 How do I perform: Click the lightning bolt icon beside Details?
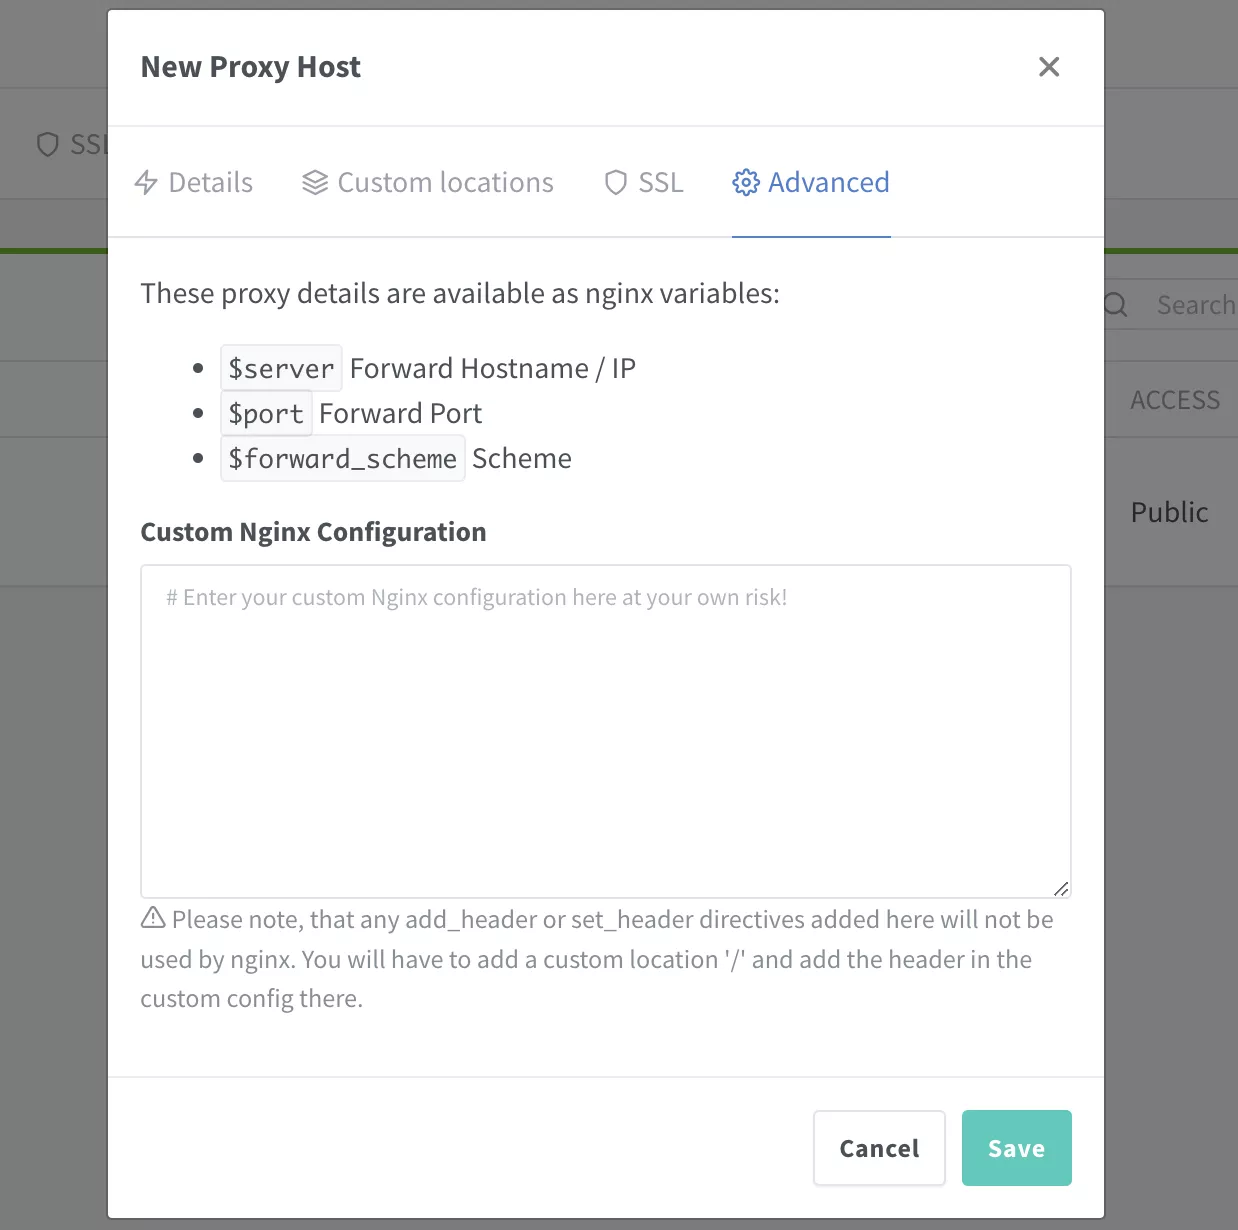point(146,182)
